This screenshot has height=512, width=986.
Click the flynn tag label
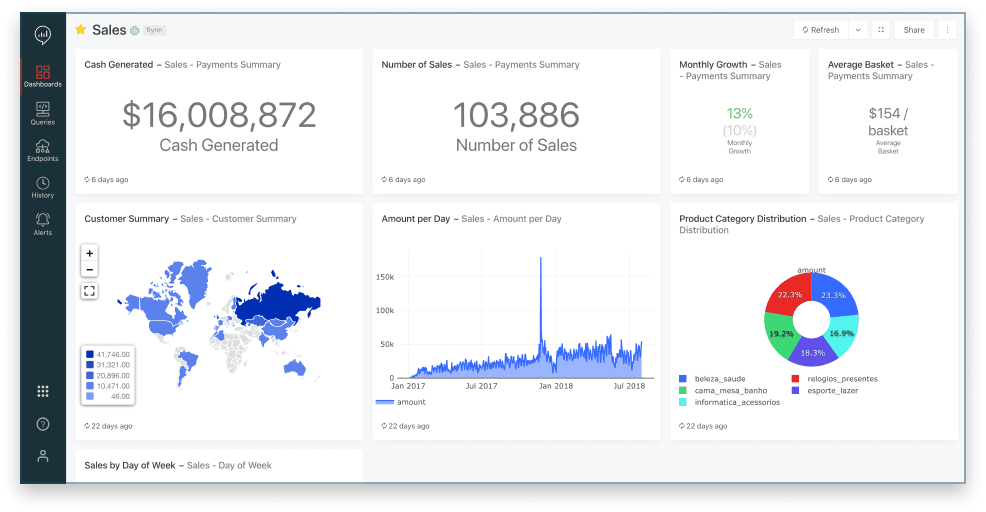click(x=154, y=30)
